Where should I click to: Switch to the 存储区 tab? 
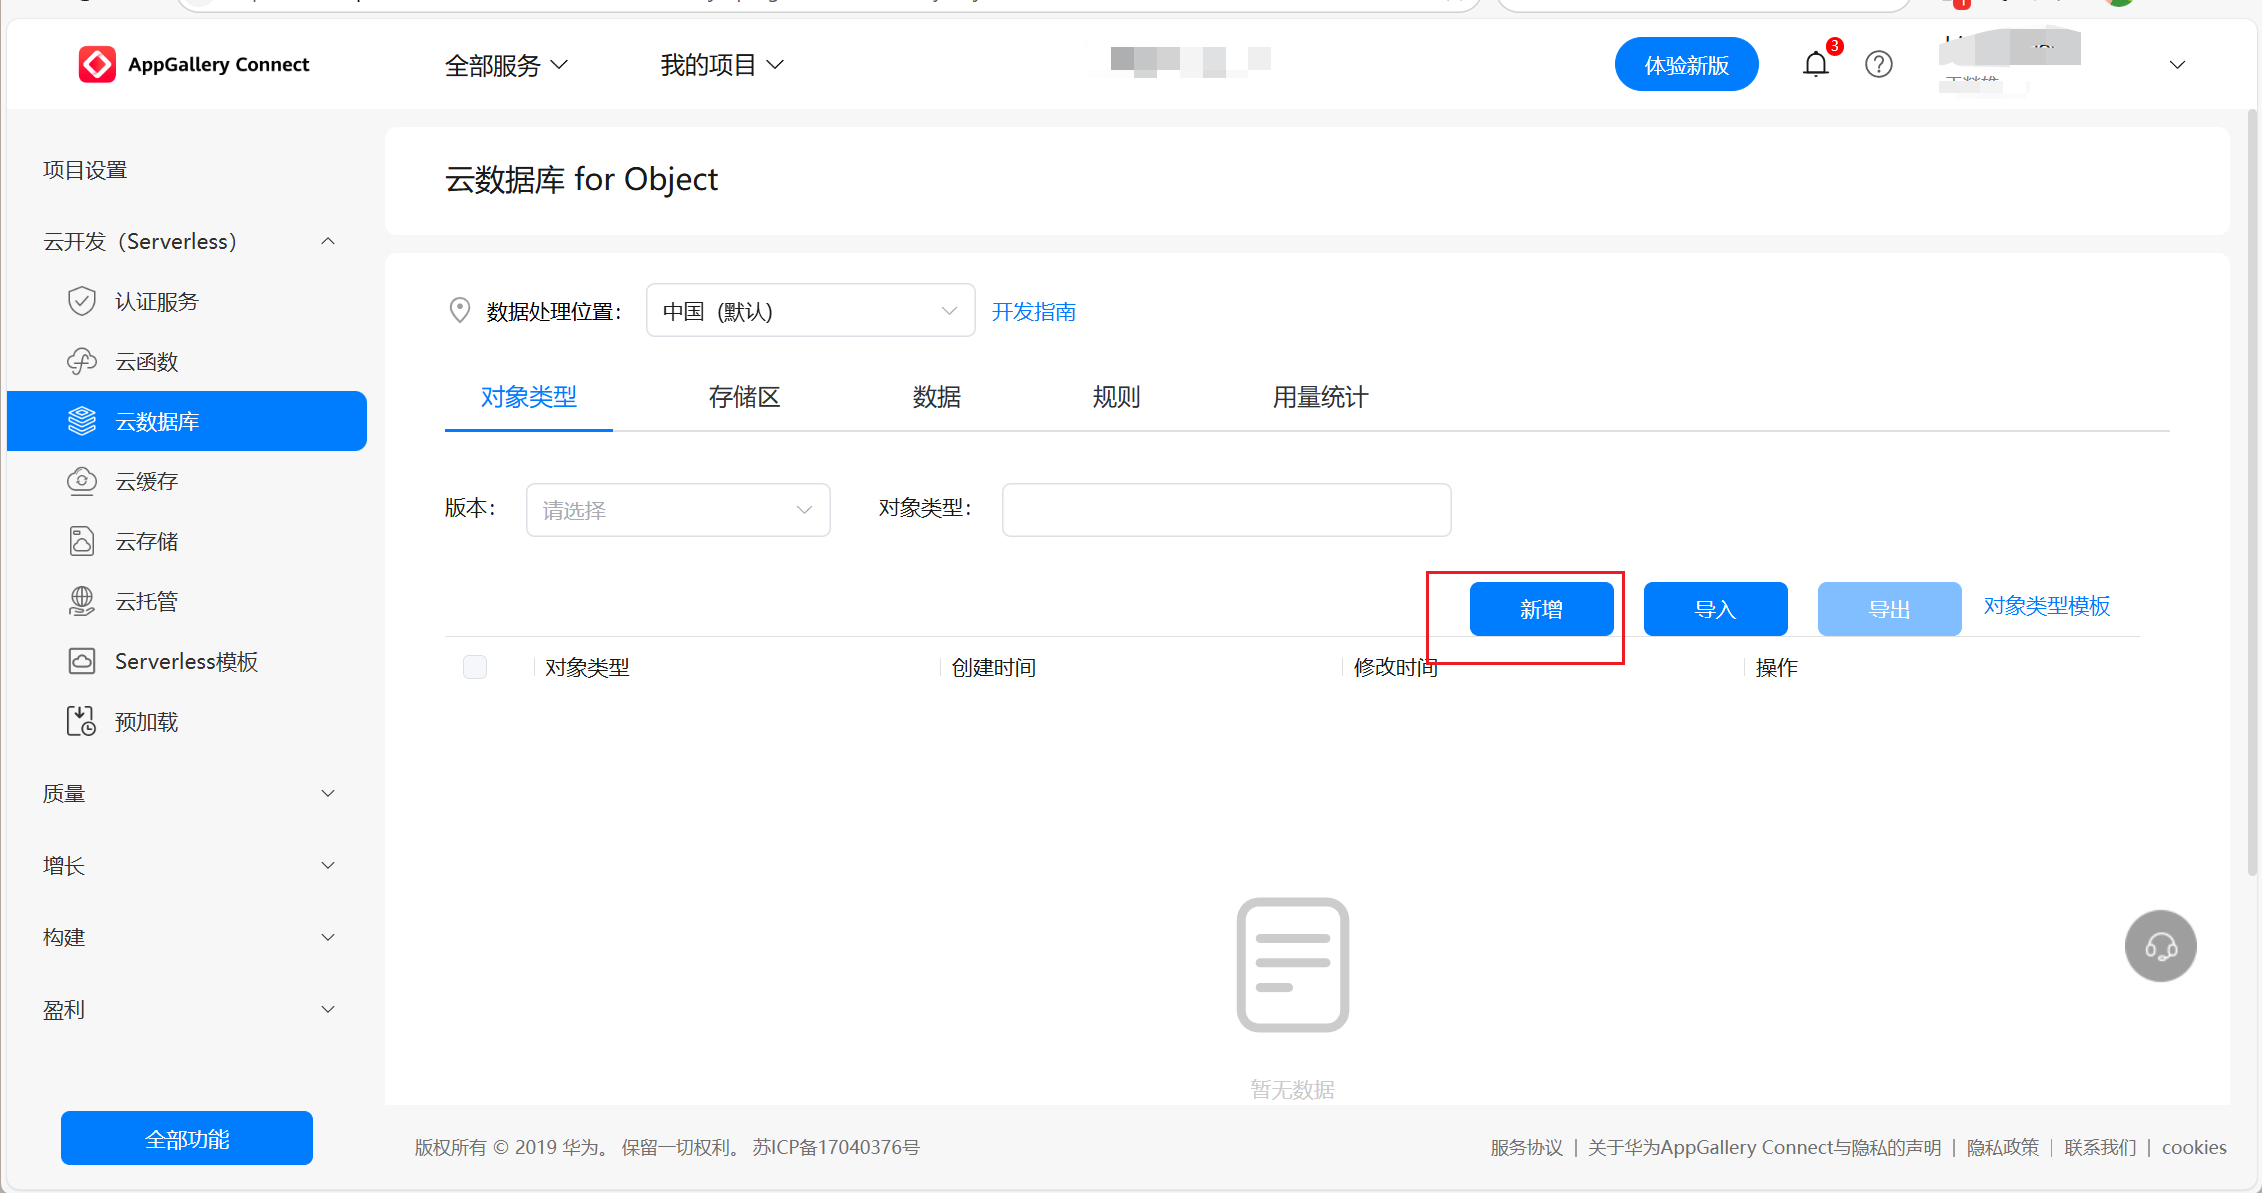[744, 397]
